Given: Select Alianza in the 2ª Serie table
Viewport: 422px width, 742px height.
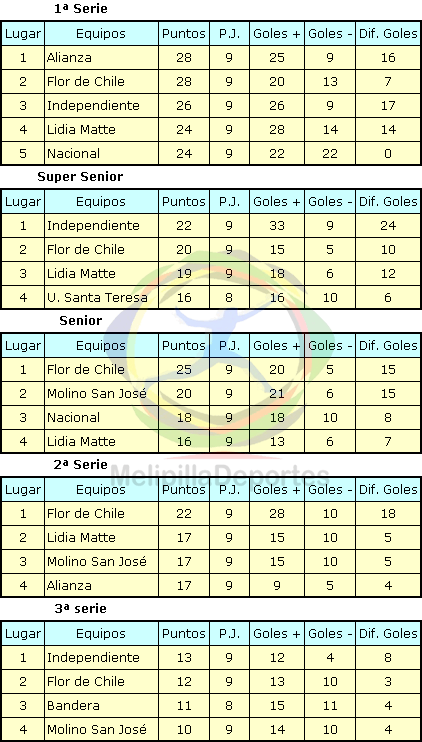Looking at the screenshot, I should (69, 585).
